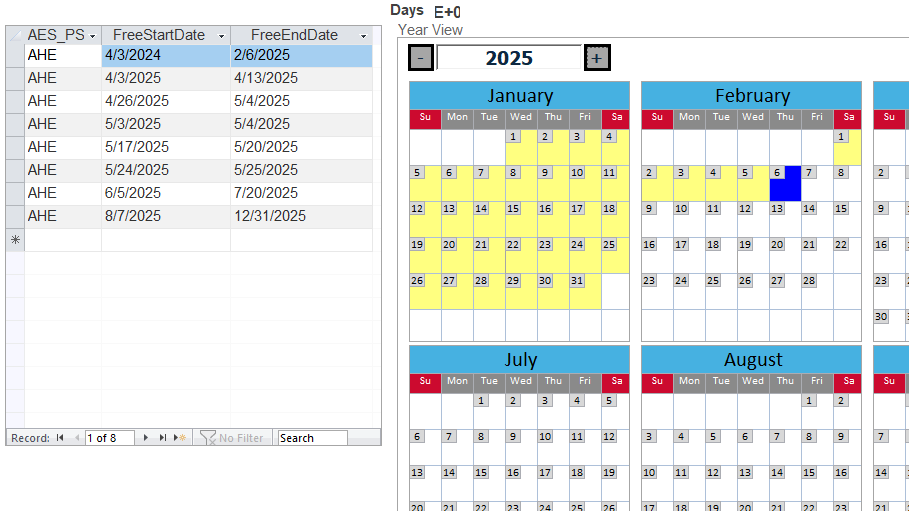Click AHE cell in first row
This screenshot has height=511, width=909.
[63, 56]
